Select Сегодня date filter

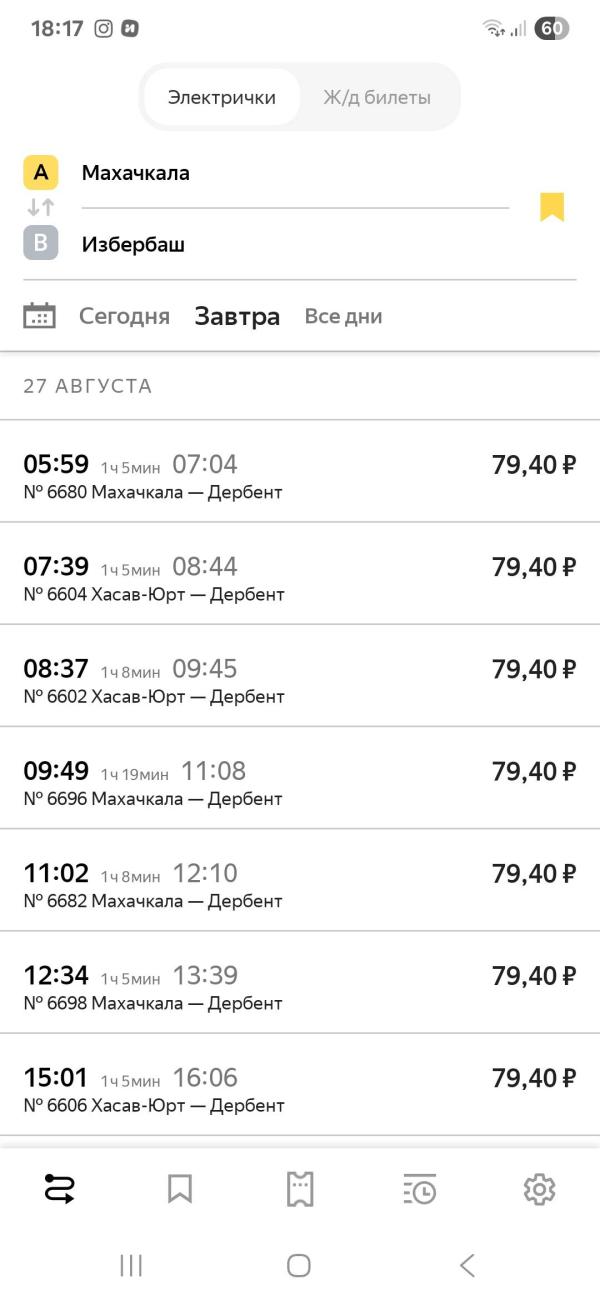click(124, 317)
